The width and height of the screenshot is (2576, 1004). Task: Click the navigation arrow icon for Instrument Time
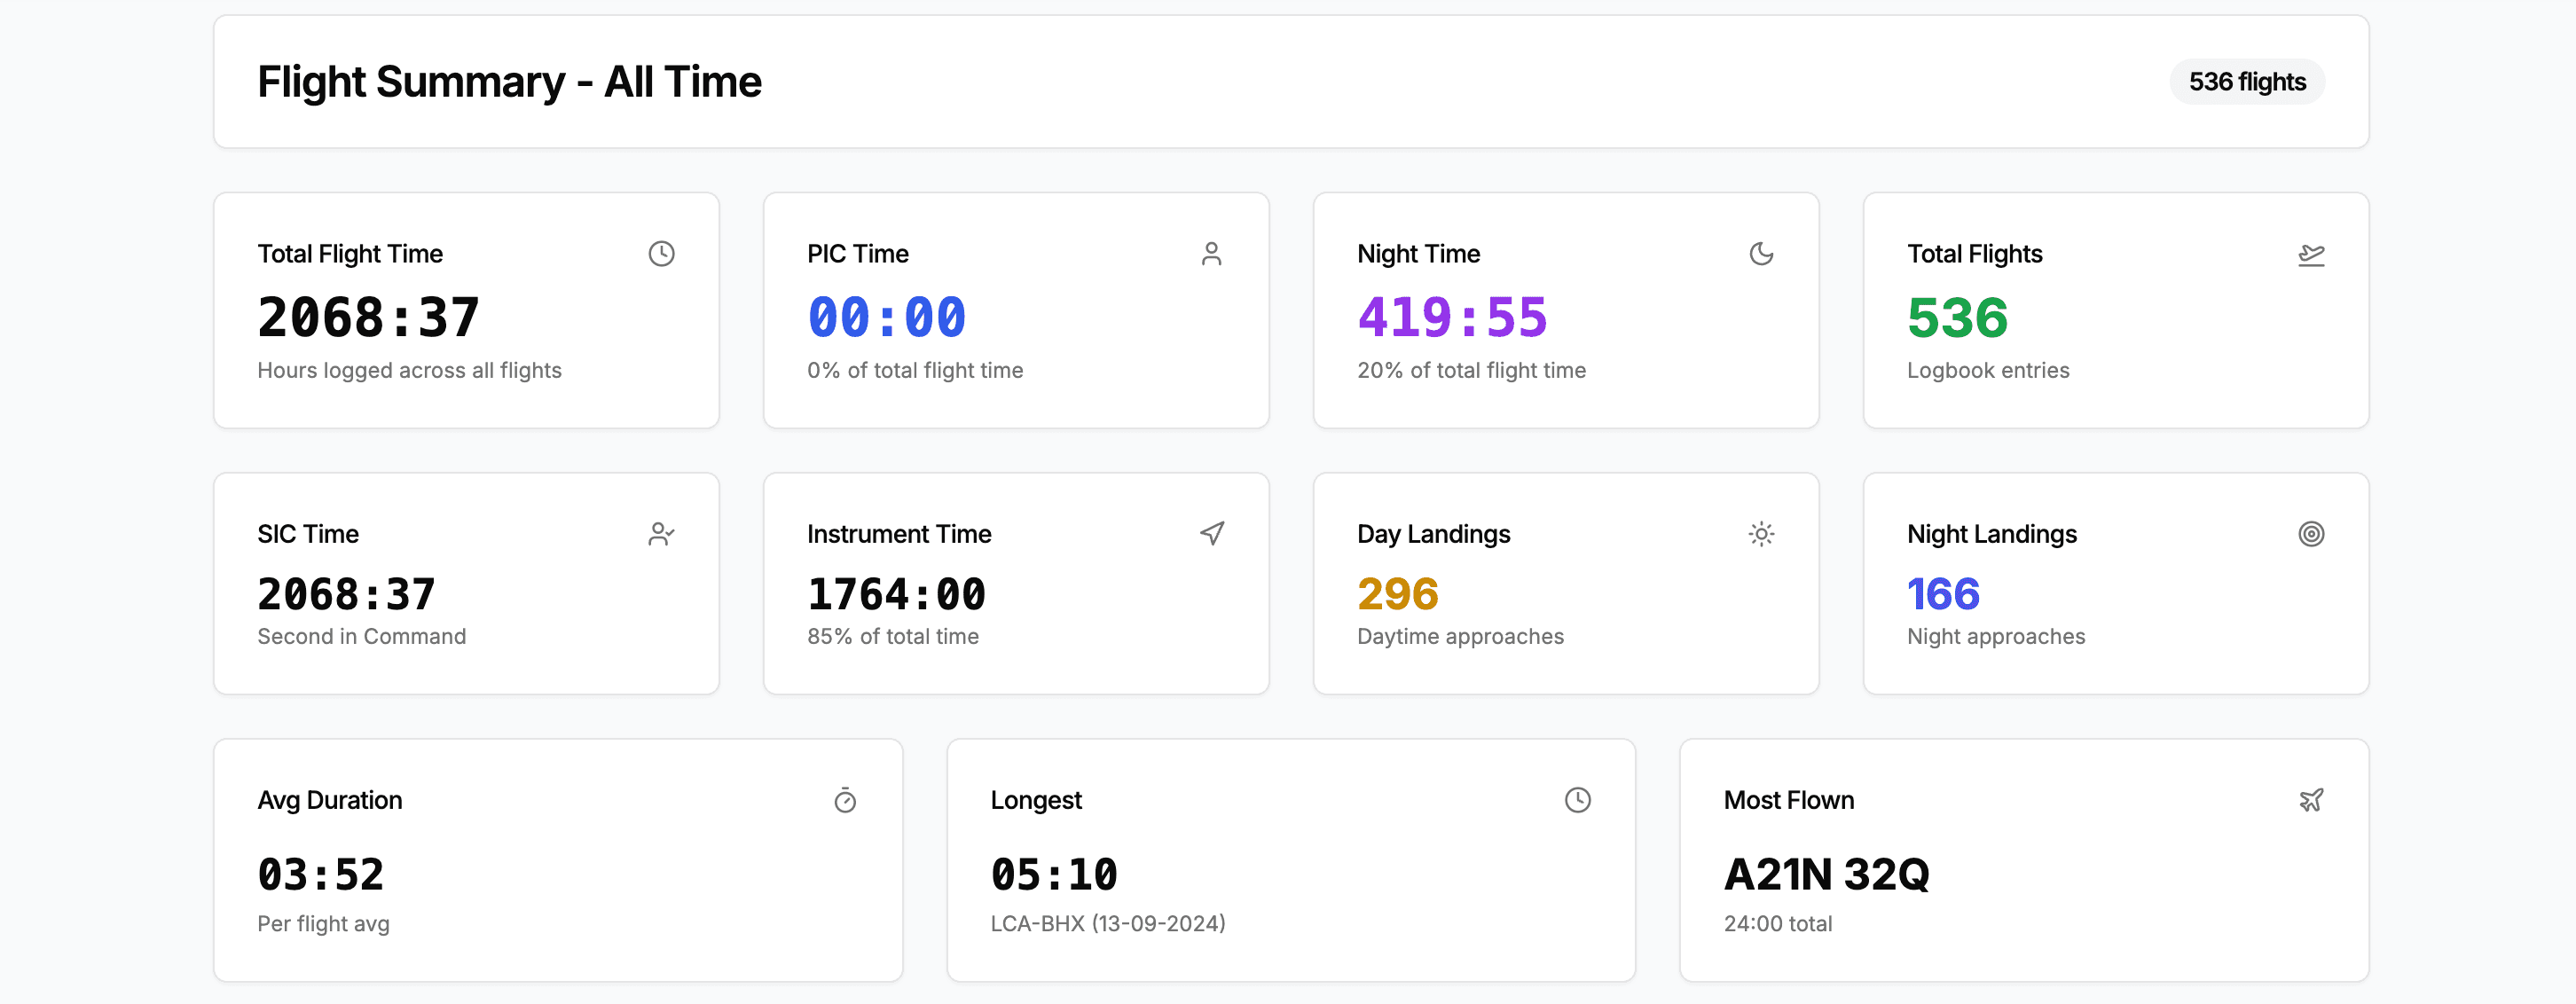click(1212, 534)
